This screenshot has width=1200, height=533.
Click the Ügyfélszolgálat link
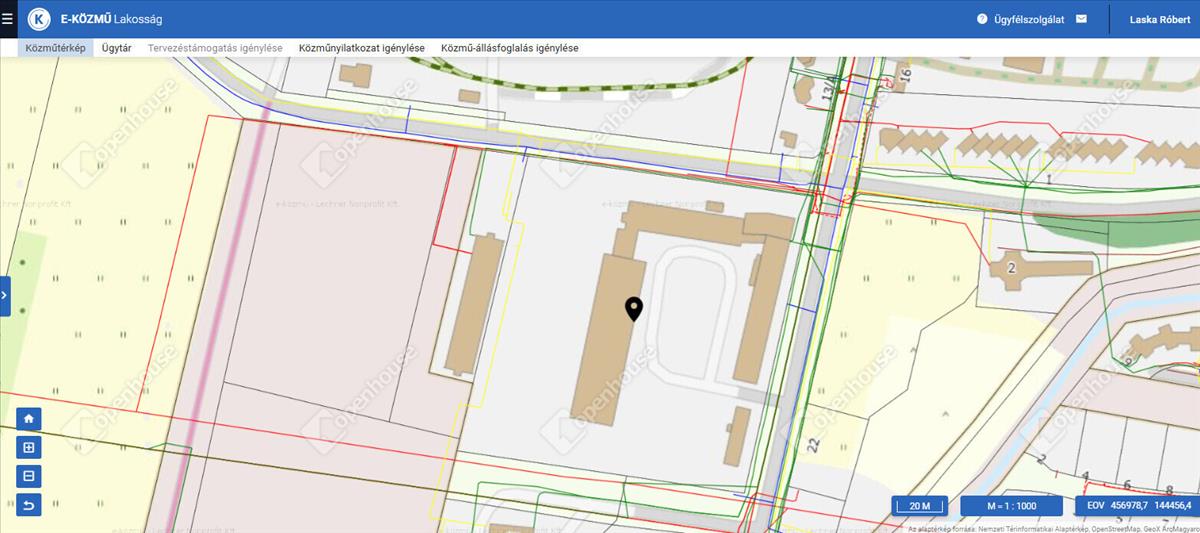pyautogui.click(x=1029, y=19)
